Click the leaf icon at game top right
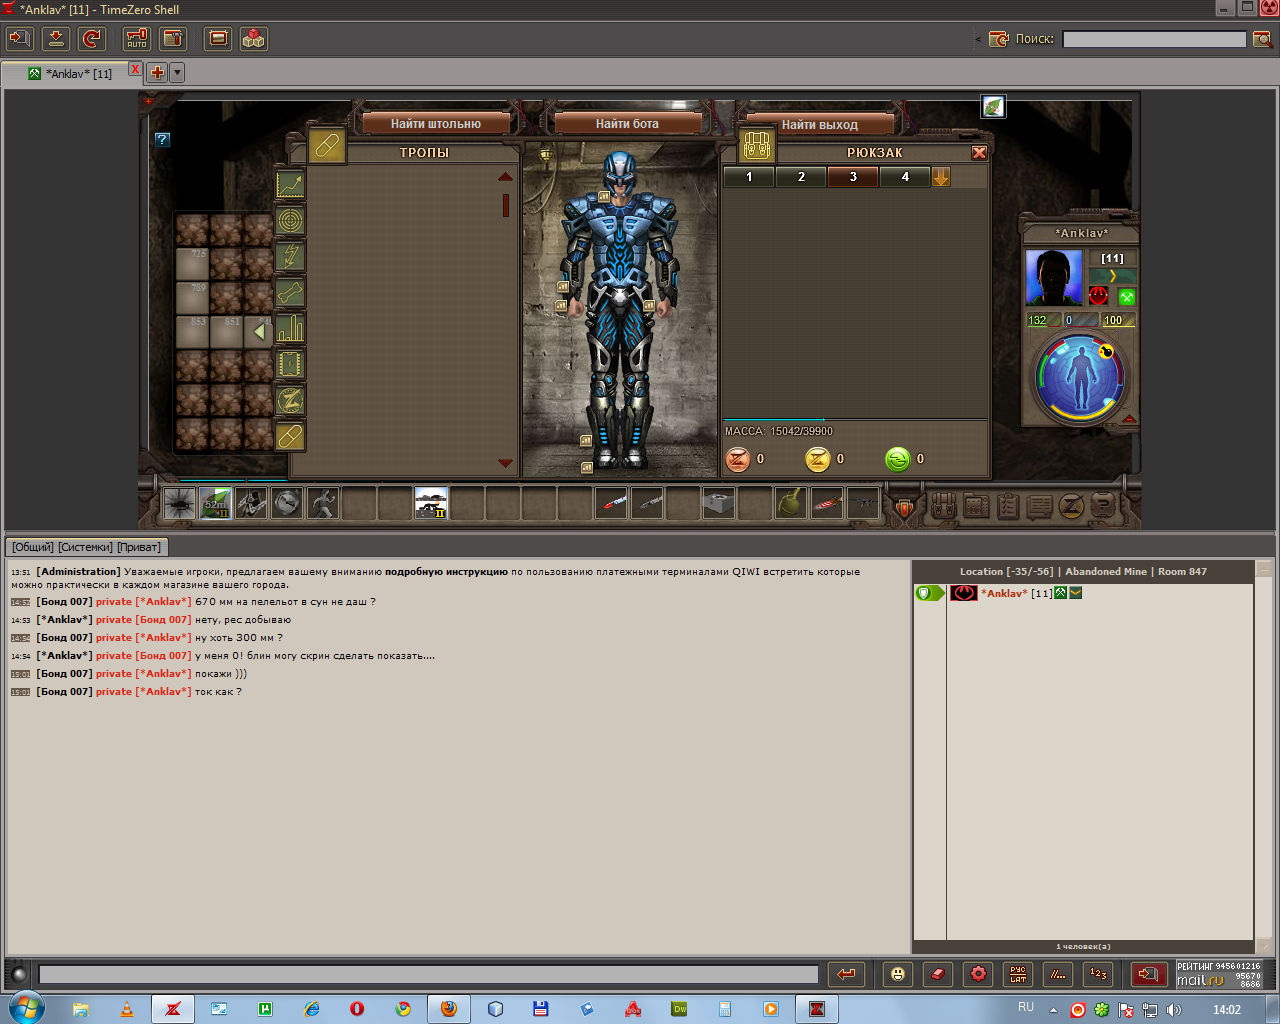Image resolution: width=1280 pixels, height=1024 pixels. point(993,107)
